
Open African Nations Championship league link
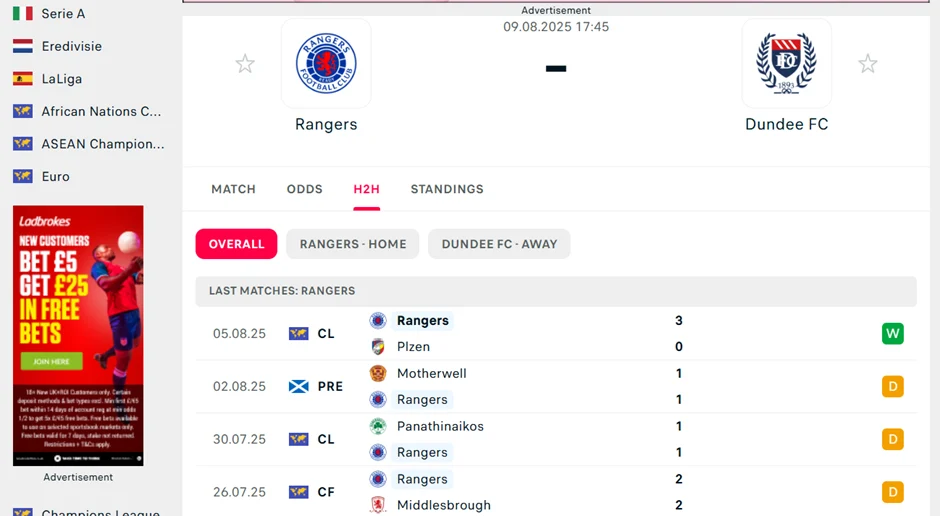100,111
